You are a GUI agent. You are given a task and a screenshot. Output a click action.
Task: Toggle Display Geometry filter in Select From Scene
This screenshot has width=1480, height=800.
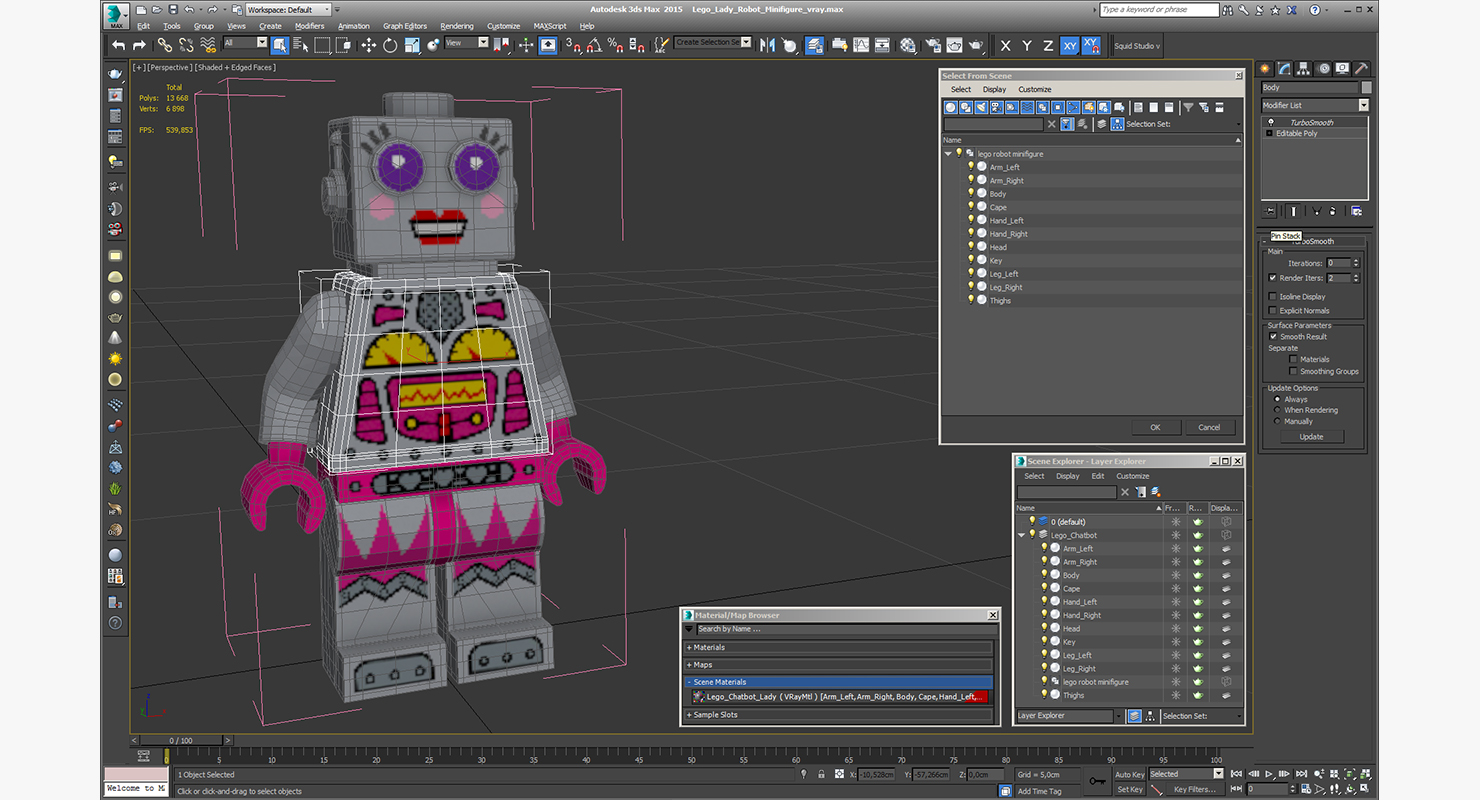pyautogui.click(x=952, y=107)
